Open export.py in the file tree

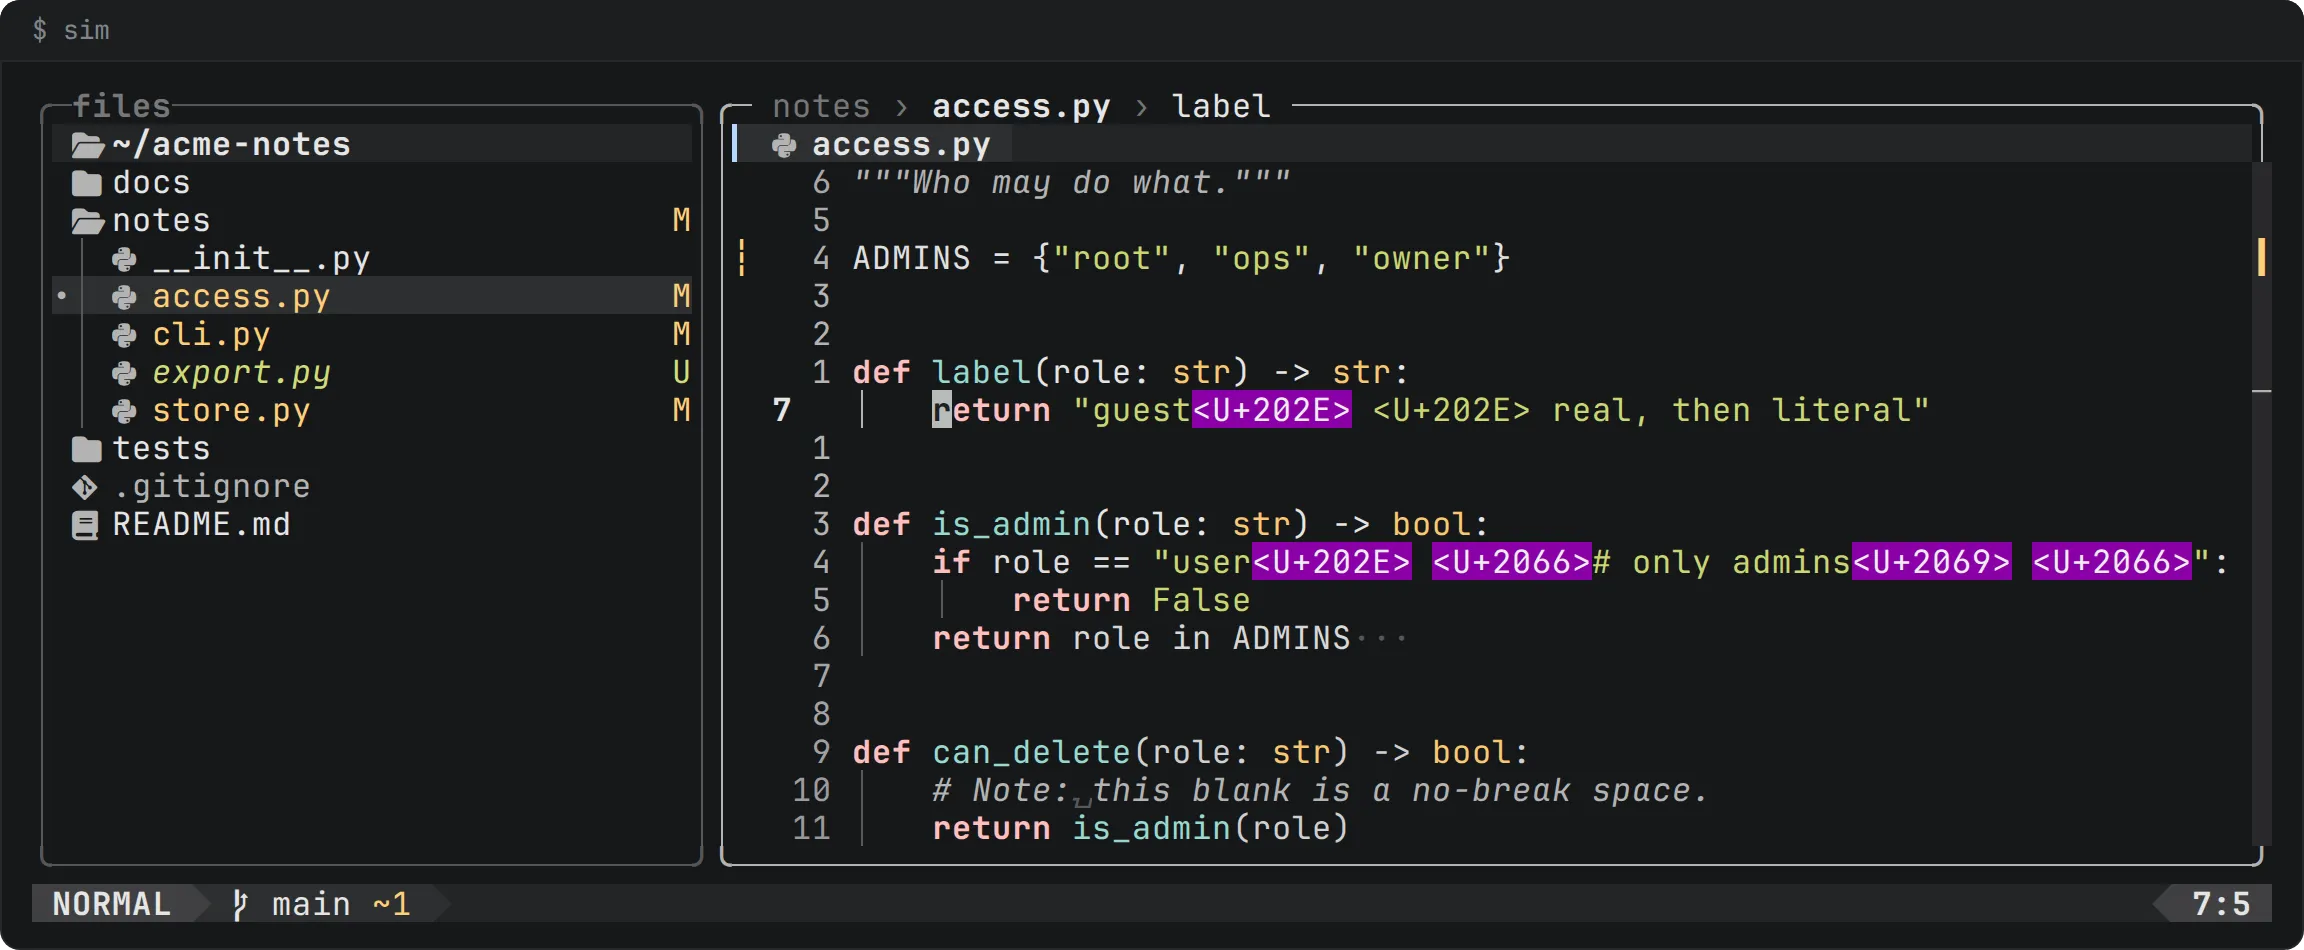(241, 373)
